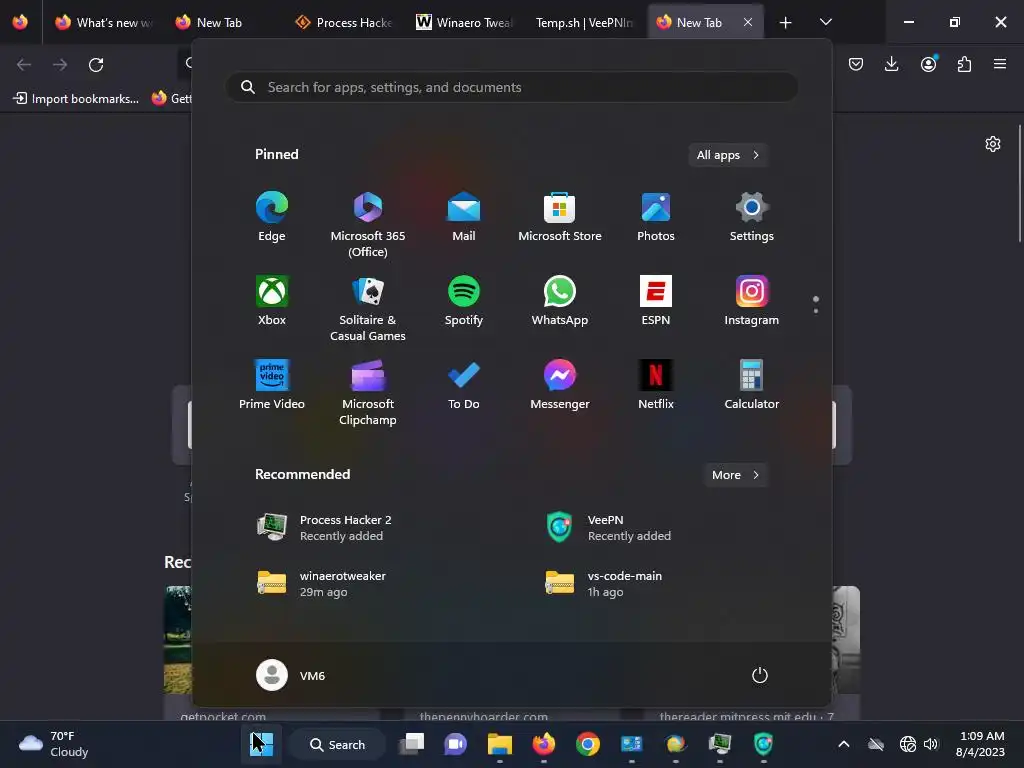
Task: Show hidden system tray icons
Action: [x=843, y=744]
